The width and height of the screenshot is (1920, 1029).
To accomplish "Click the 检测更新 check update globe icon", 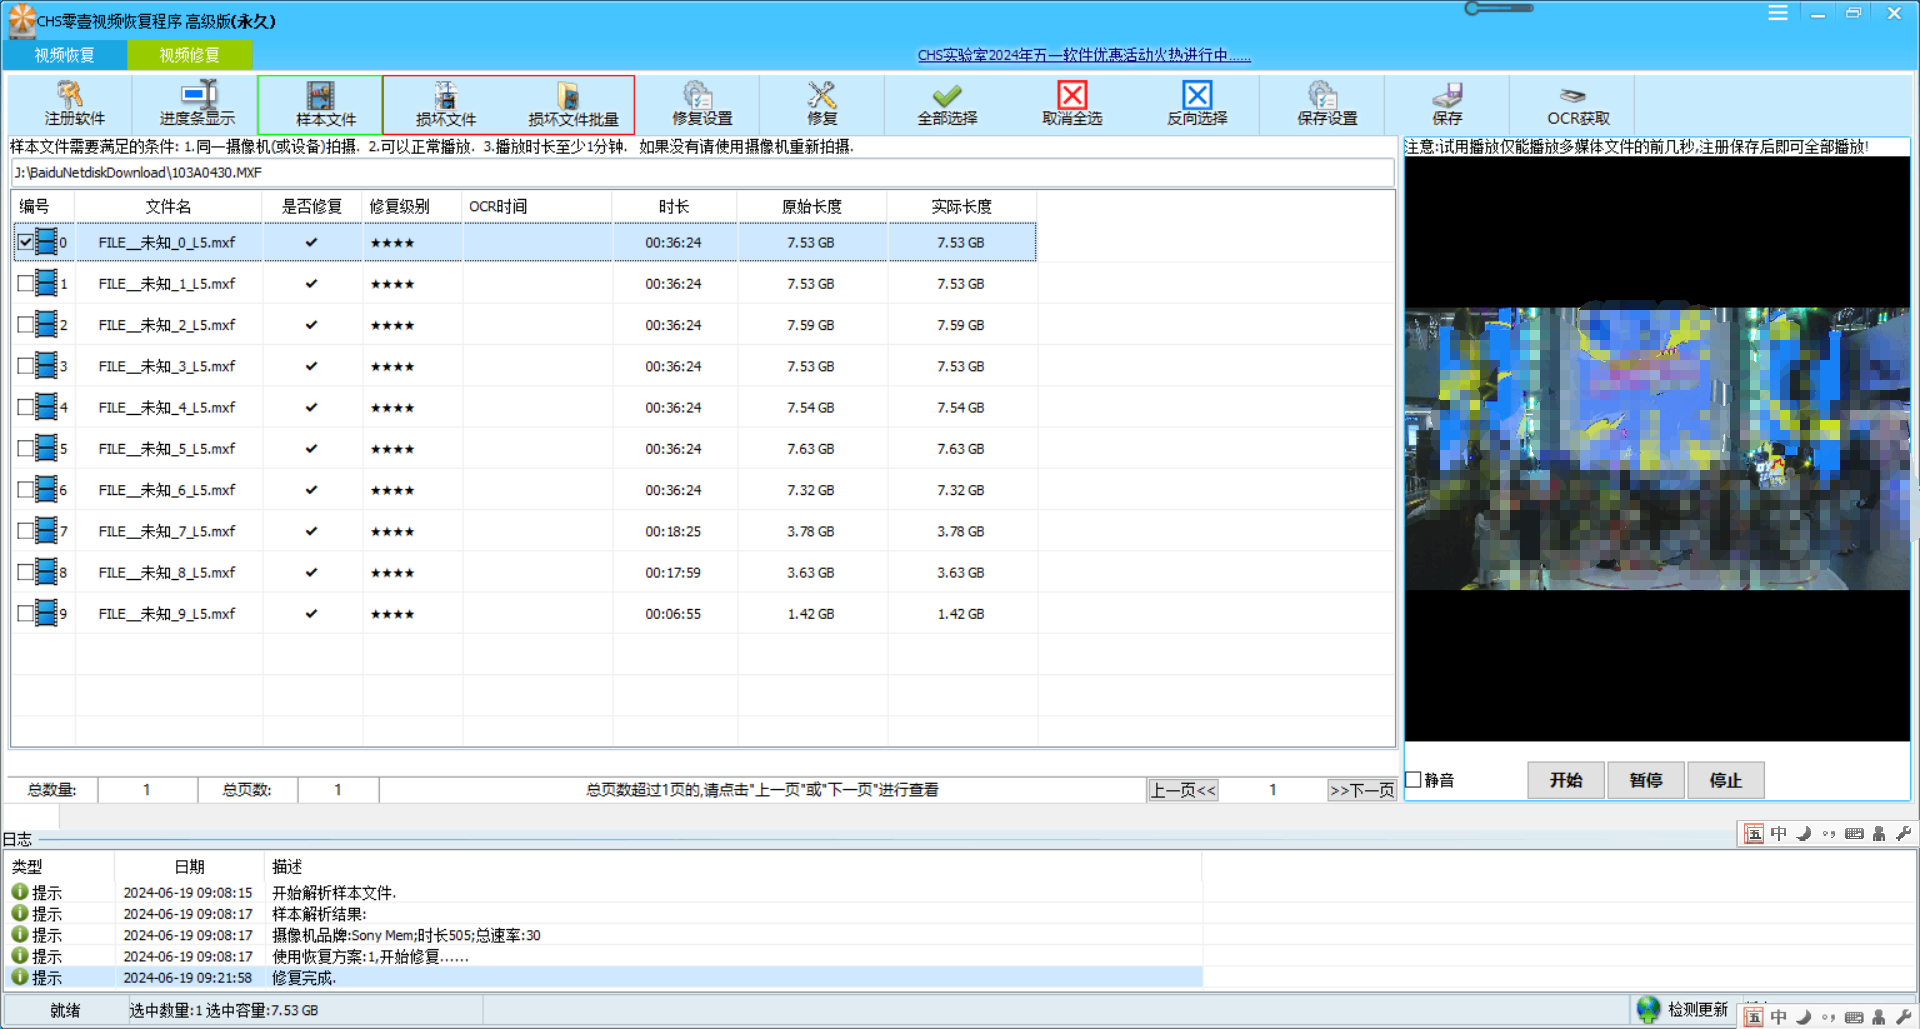I will 1648,1009.
